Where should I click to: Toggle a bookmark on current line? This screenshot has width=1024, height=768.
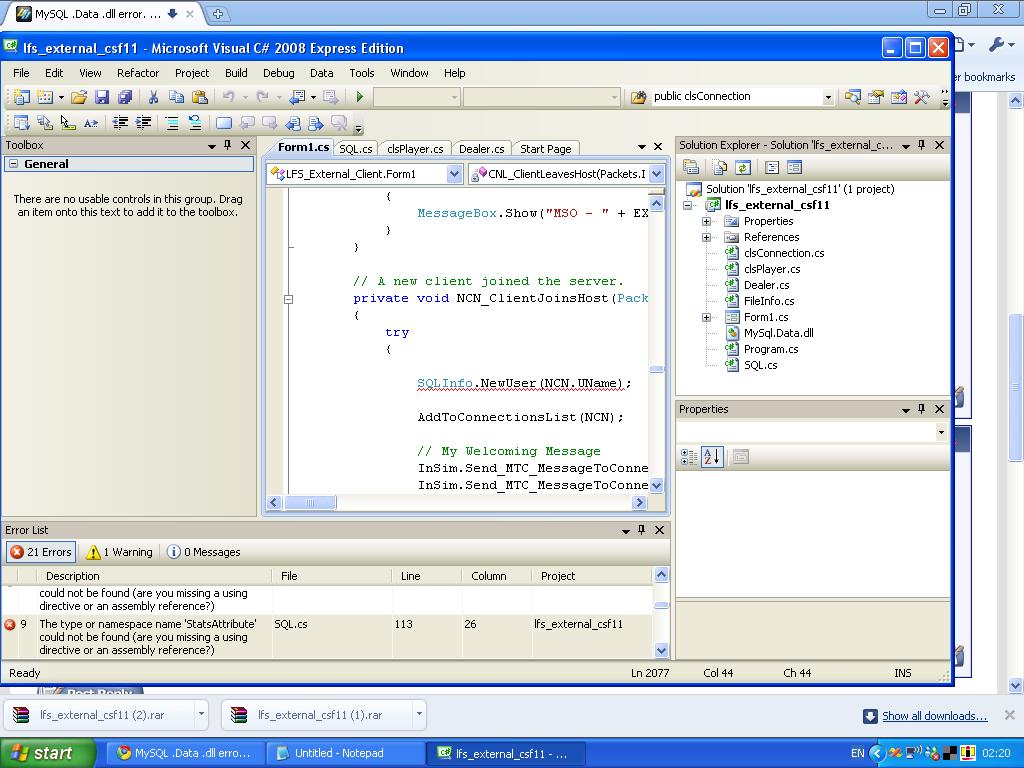223,122
